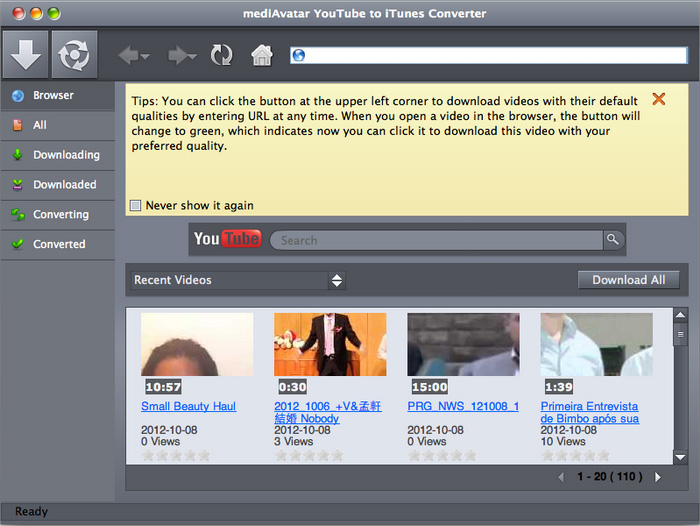Click the convert button in toolbar
This screenshot has width=700, height=526.
(74, 54)
